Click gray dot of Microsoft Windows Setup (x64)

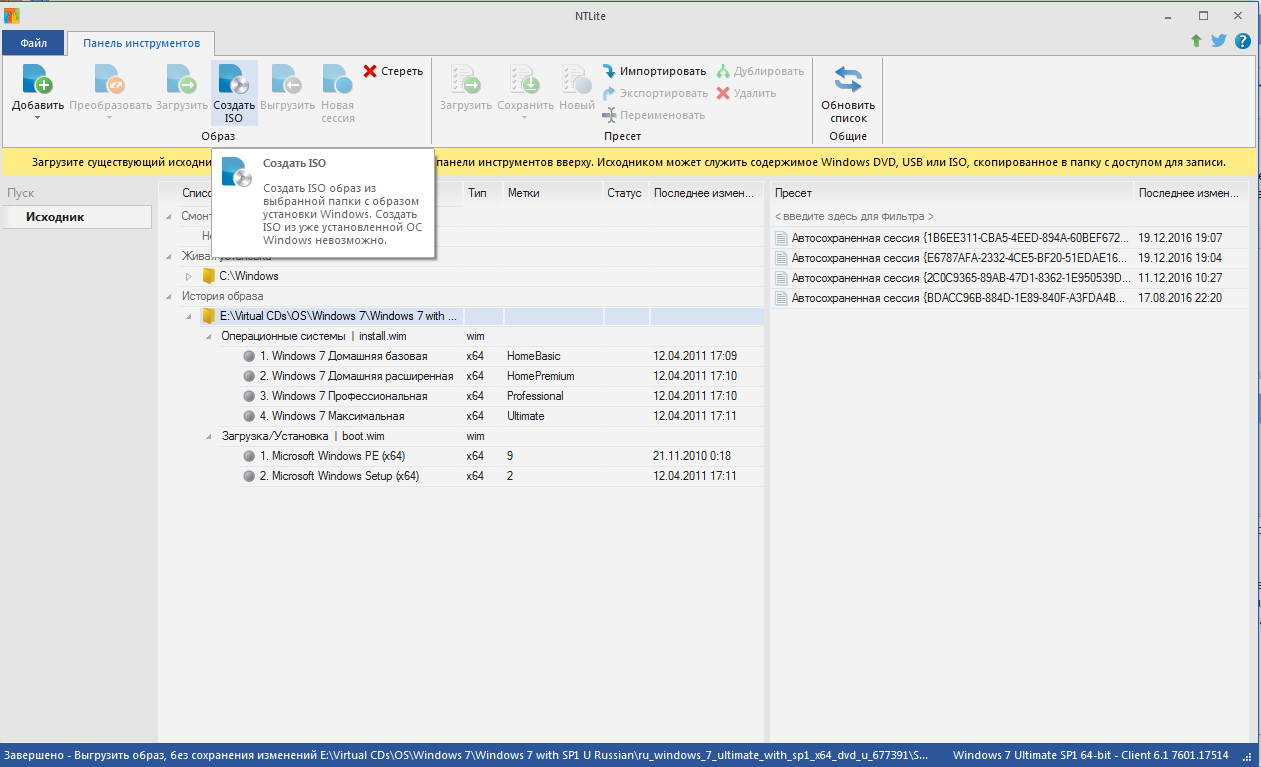point(249,476)
